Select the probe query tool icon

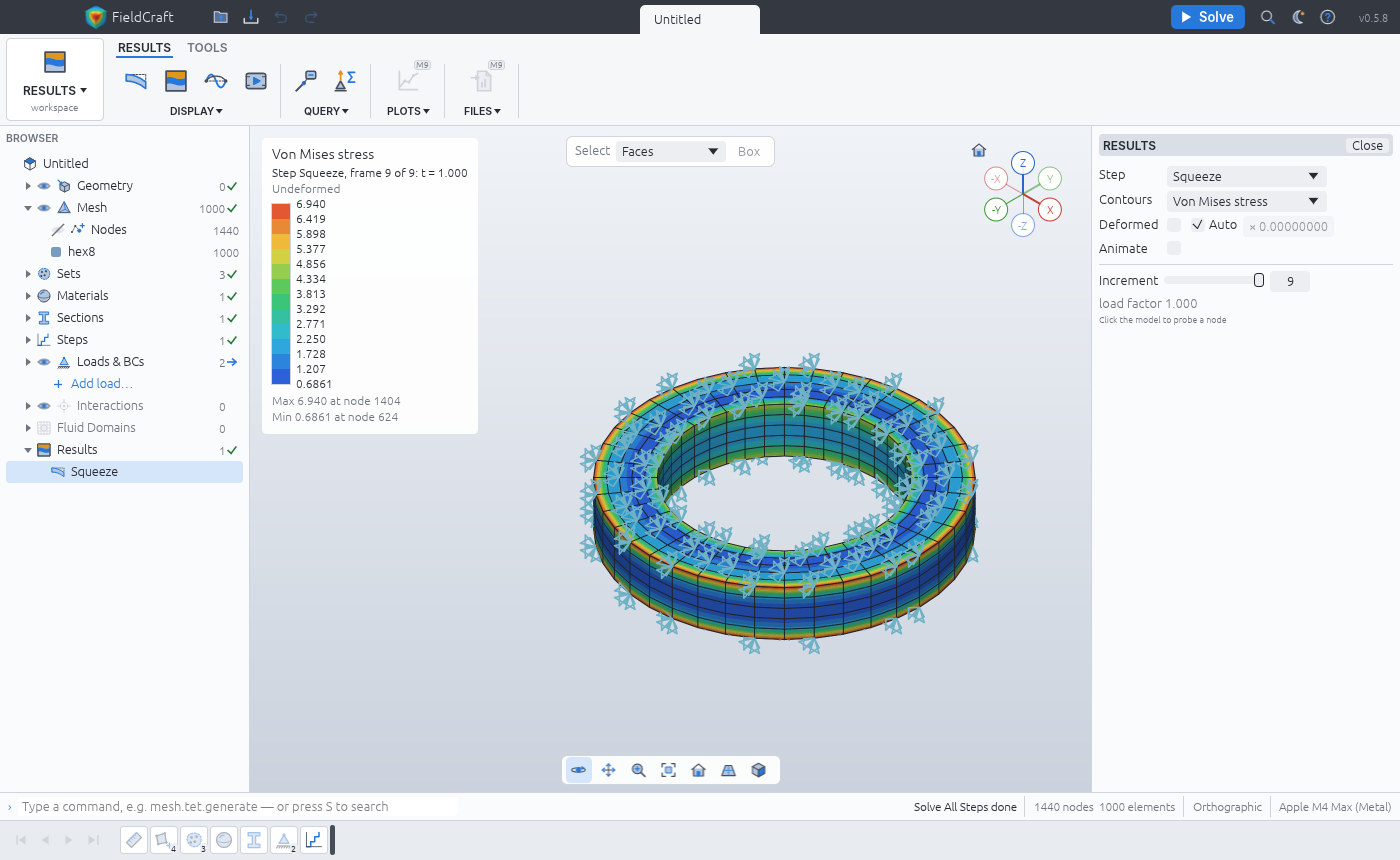pyautogui.click(x=306, y=80)
